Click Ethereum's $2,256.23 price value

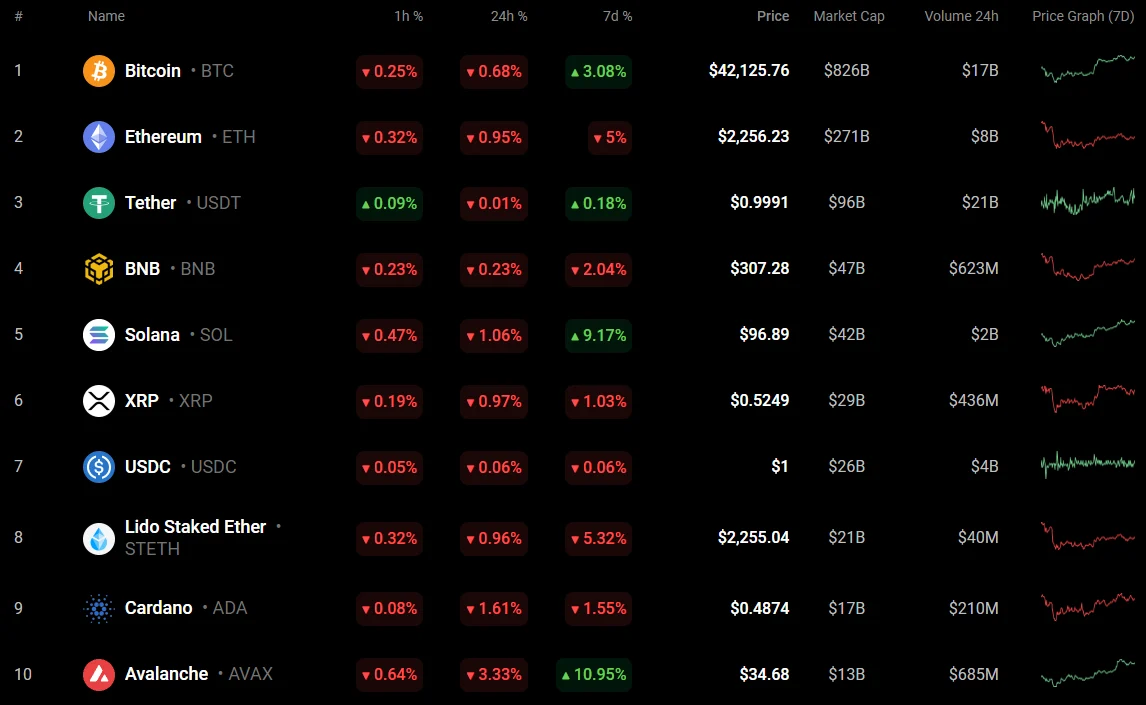(x=753, y=137)
